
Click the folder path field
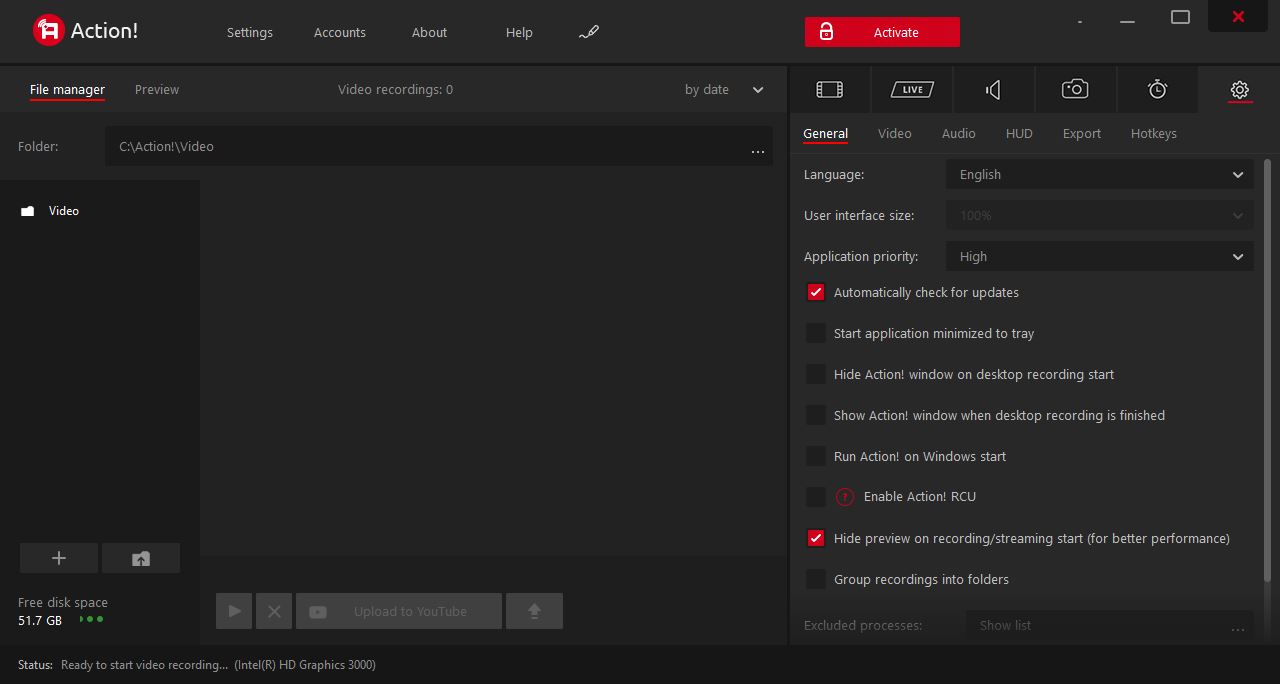point(438,147)
